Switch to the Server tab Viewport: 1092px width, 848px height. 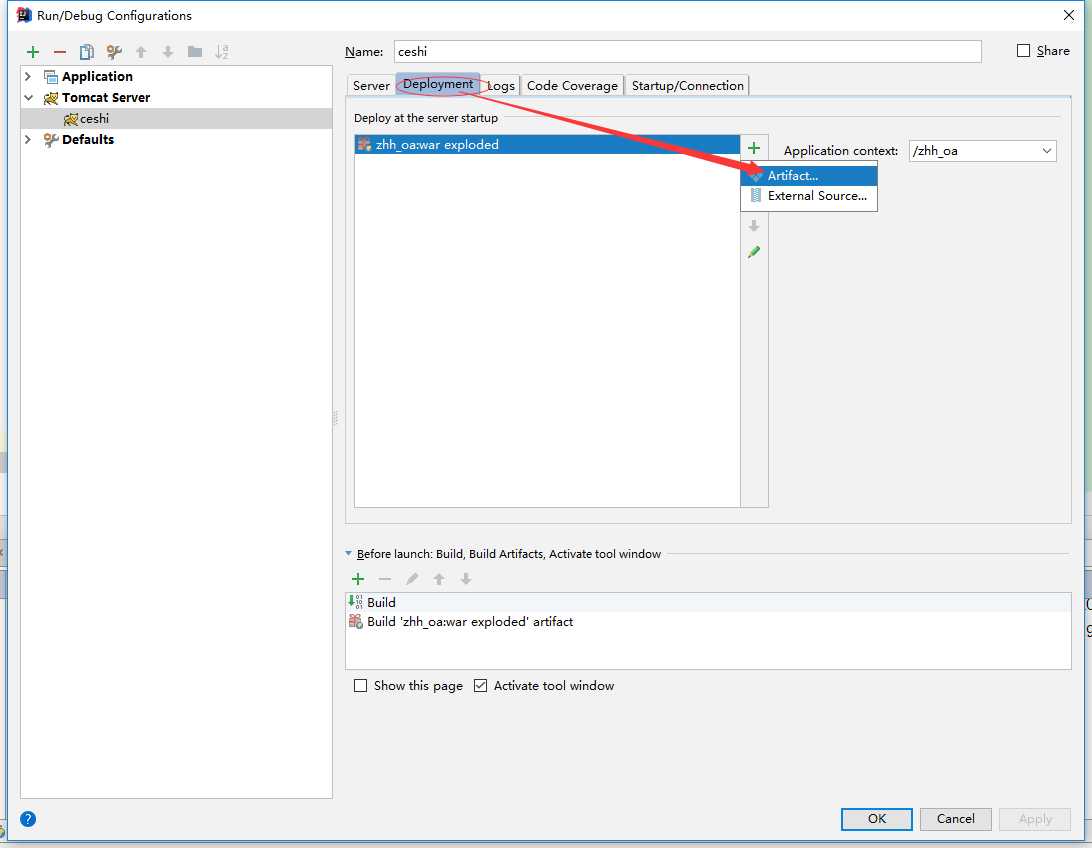click(371, 86)
